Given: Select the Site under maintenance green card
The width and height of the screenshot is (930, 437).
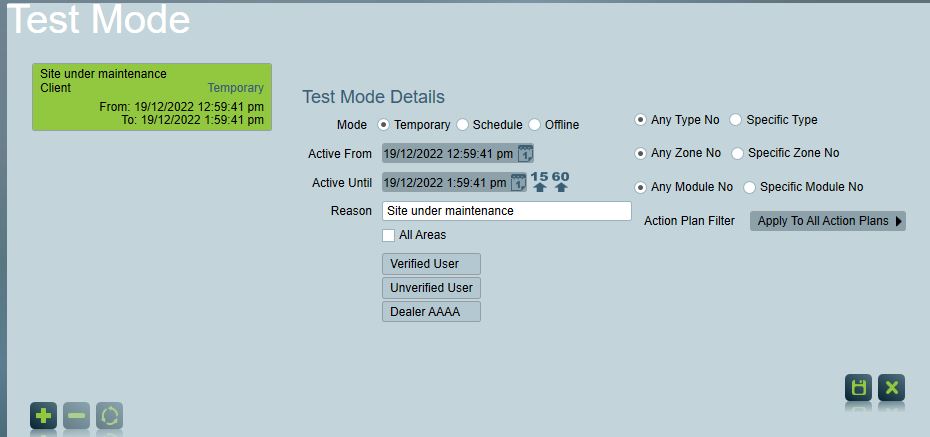Looking at the screenshot, I should click(152, 97).
